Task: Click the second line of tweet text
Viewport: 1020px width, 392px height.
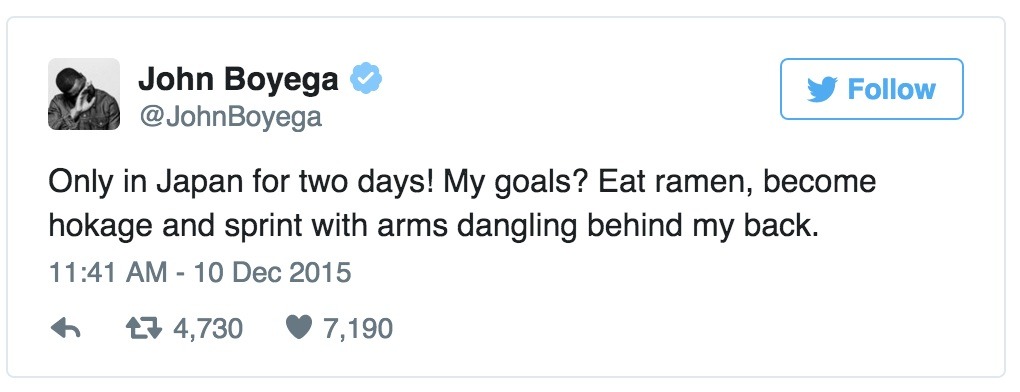Action: click(x=433, y=226)
